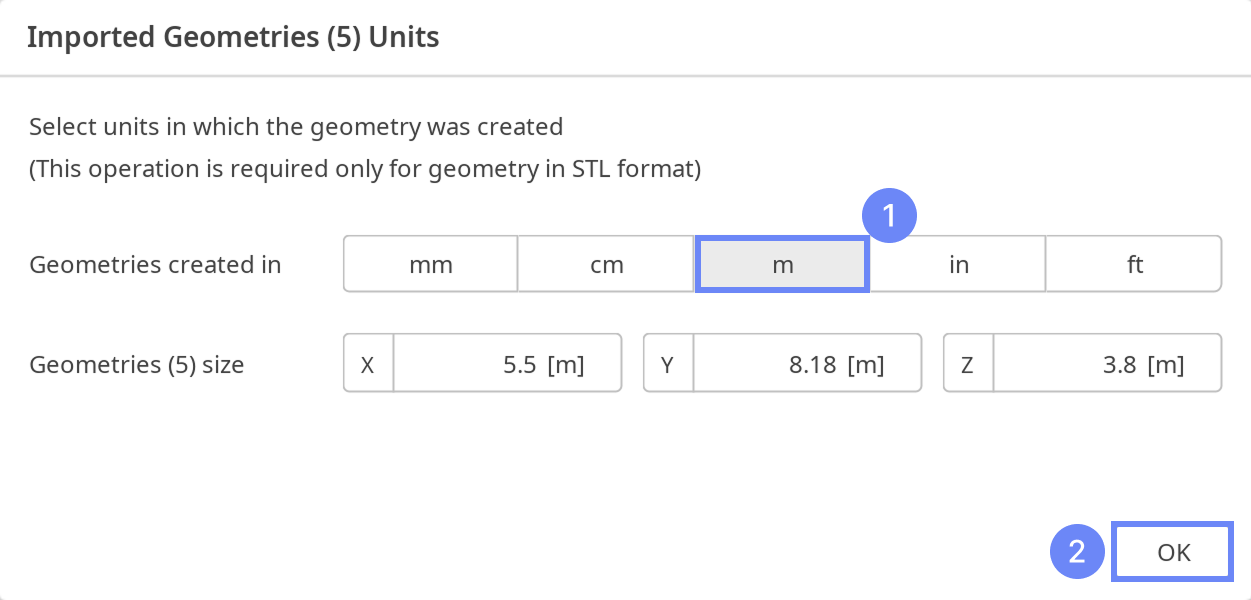Viewport: 1251px width, 600px height.
Task: Select the currently highlighted "m" unit
Action: (782, 263)
